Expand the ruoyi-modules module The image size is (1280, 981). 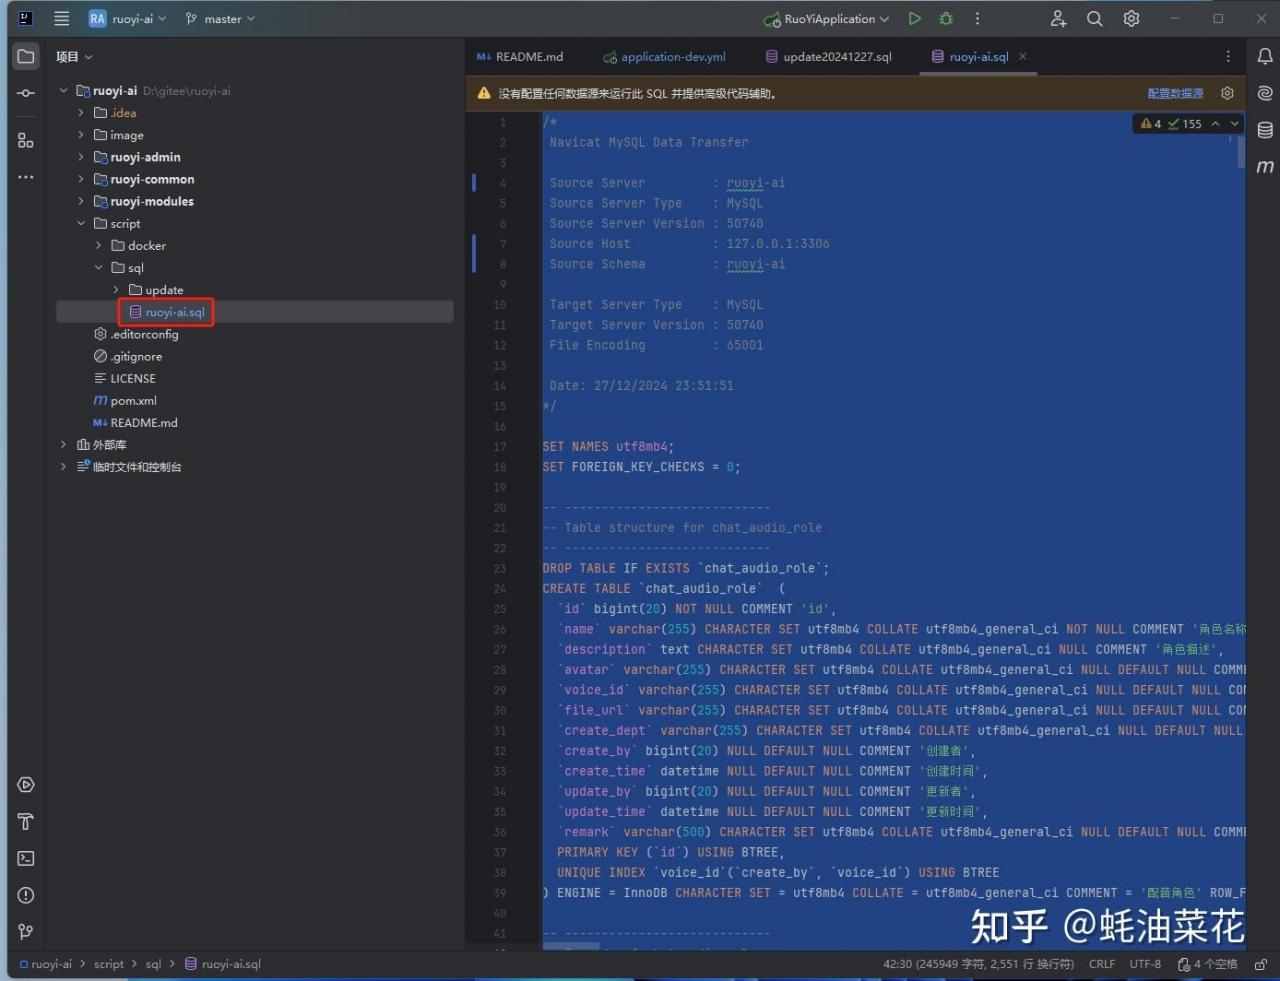click(81, 201)
